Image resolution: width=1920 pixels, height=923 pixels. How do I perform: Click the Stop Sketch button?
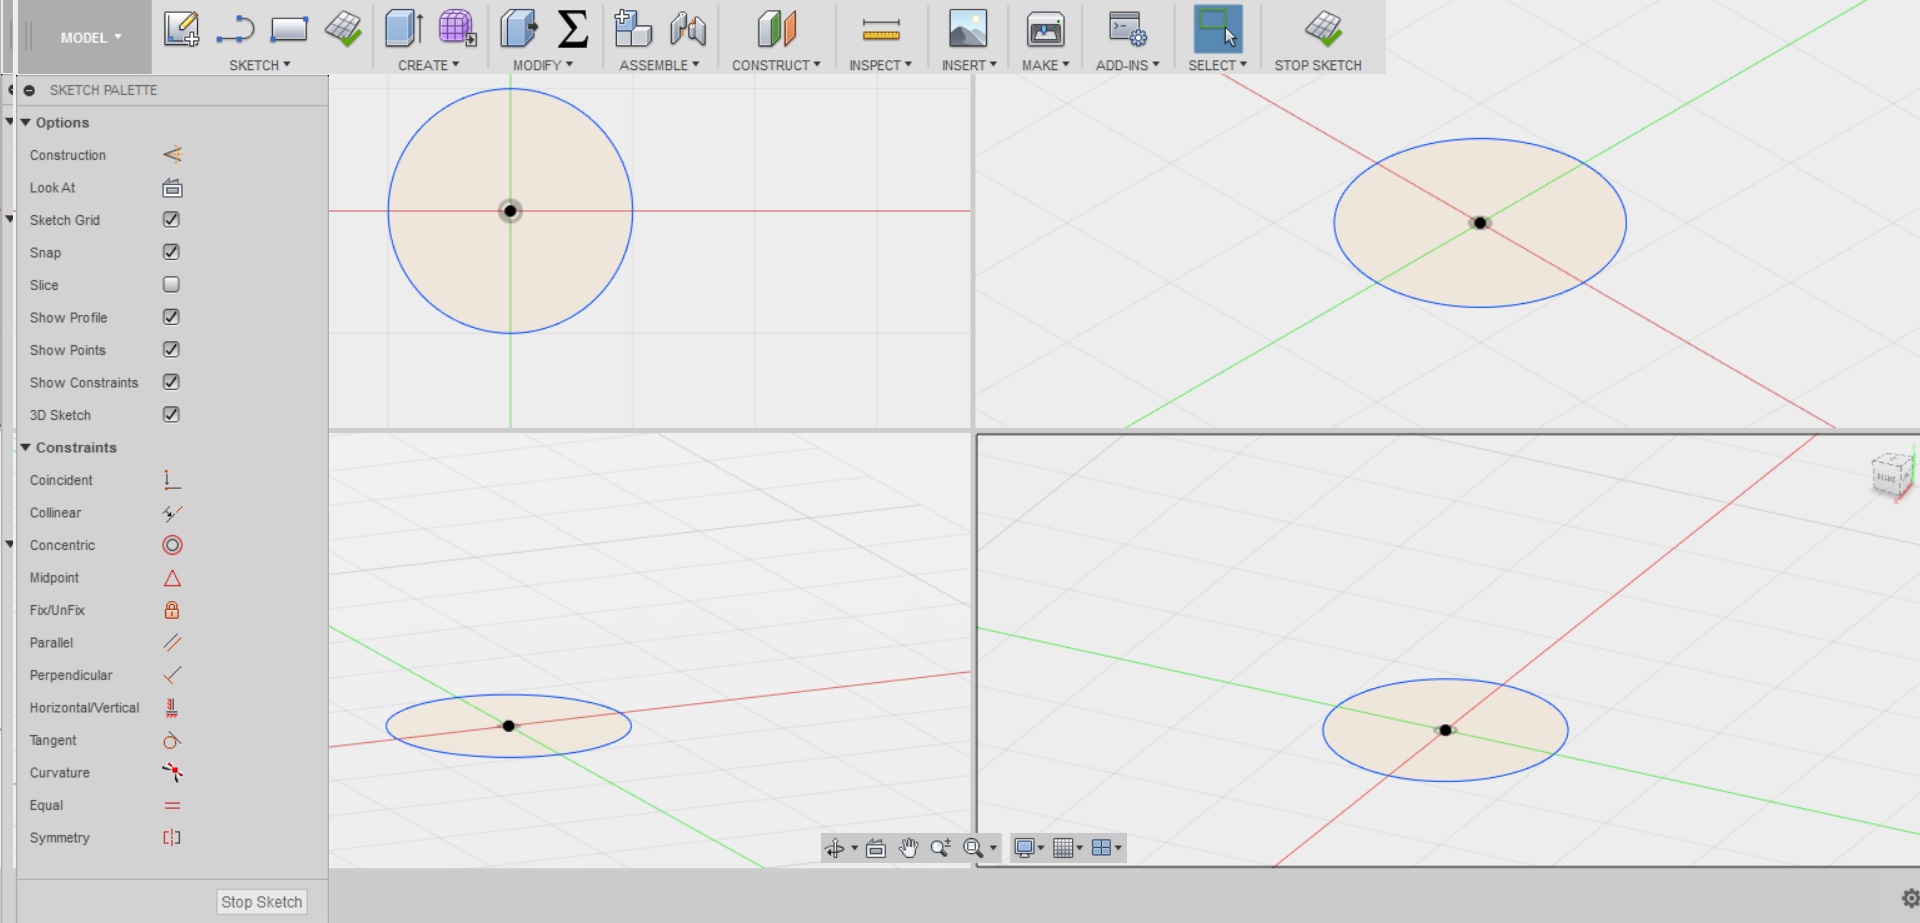[260, 901]
